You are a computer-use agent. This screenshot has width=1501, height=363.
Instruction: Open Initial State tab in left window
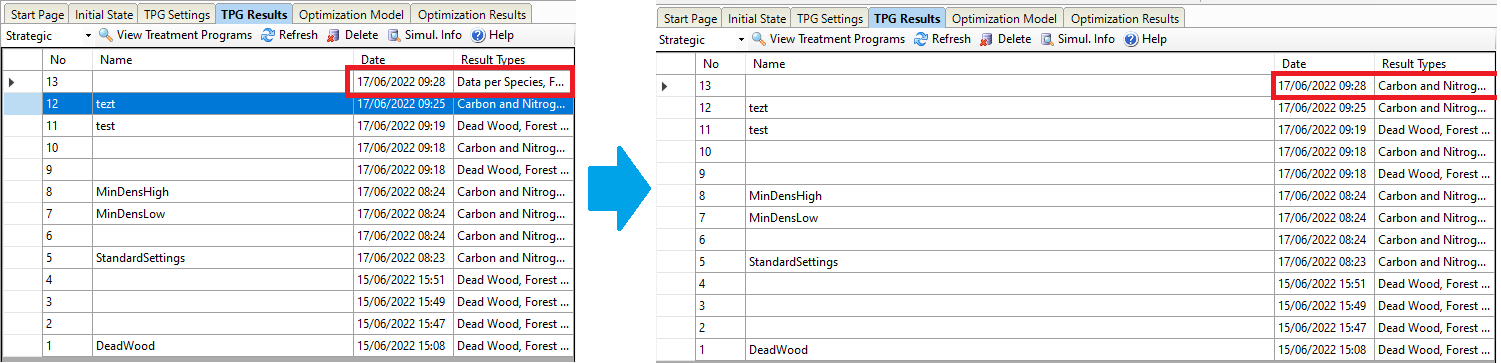103,15
